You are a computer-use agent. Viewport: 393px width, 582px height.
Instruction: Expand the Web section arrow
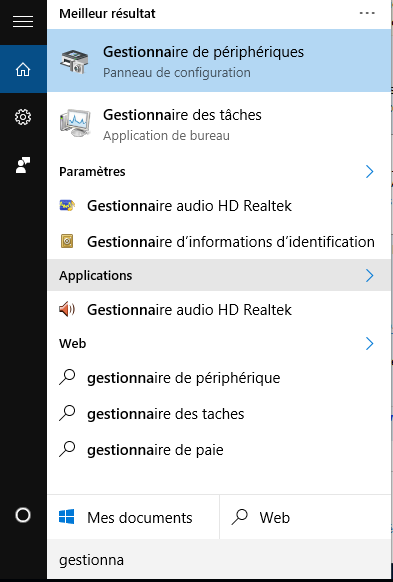(x=369, y=344)
